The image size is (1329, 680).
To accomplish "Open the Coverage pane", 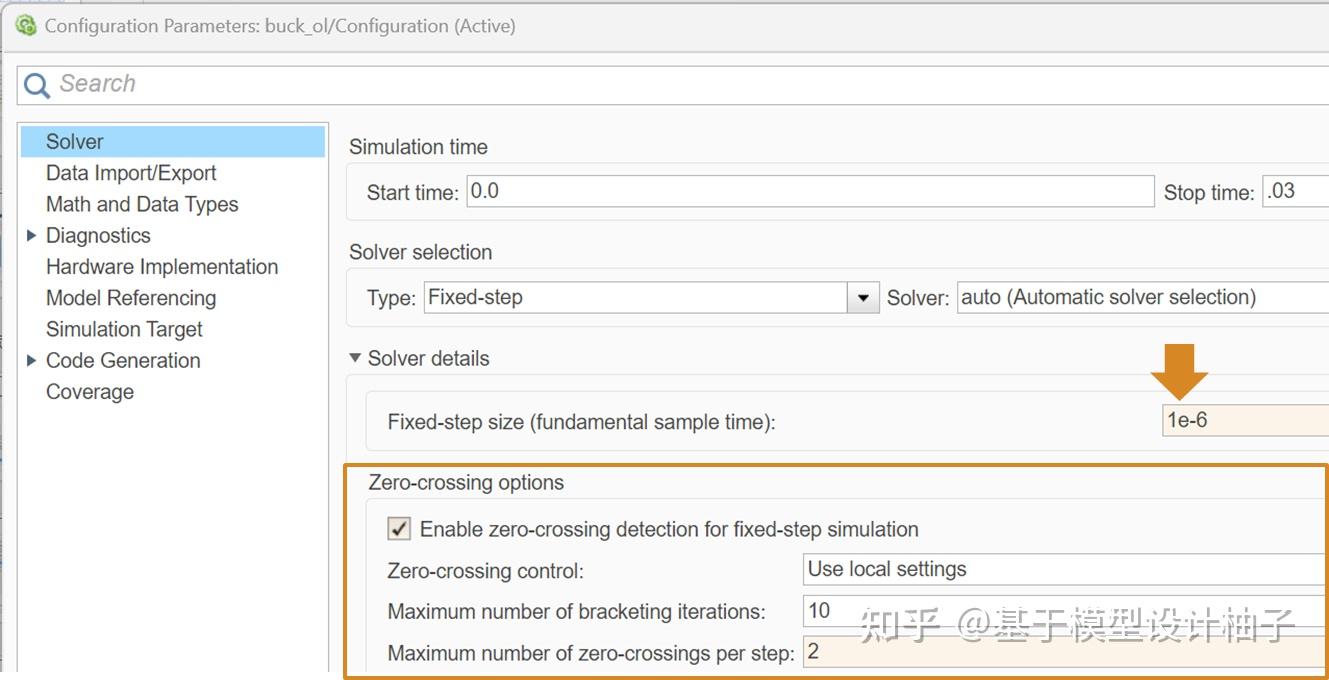I will pos(90,392).
